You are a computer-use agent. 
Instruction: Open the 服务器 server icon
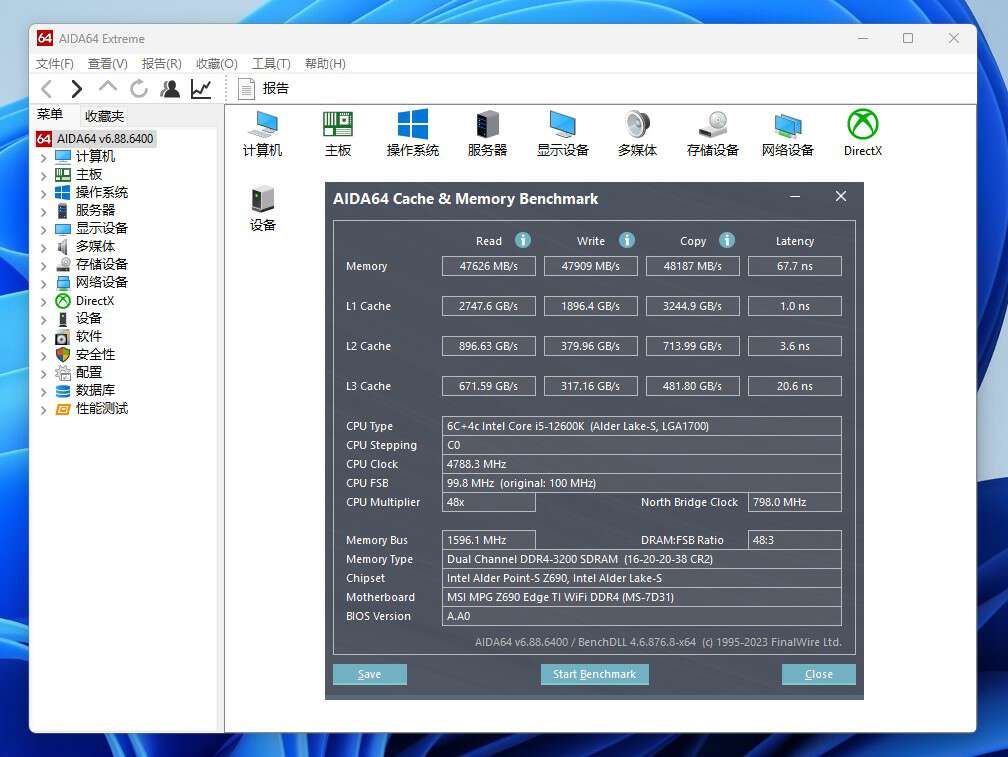click(x=487, y=125)
